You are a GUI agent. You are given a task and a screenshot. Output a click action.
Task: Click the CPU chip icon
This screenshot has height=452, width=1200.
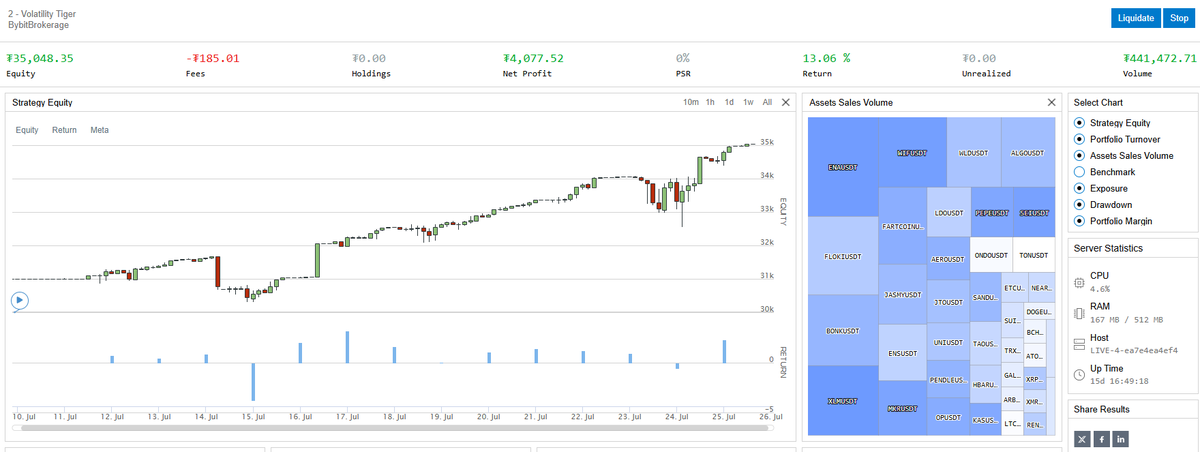pyautogui.click(x=1079, y=282)
